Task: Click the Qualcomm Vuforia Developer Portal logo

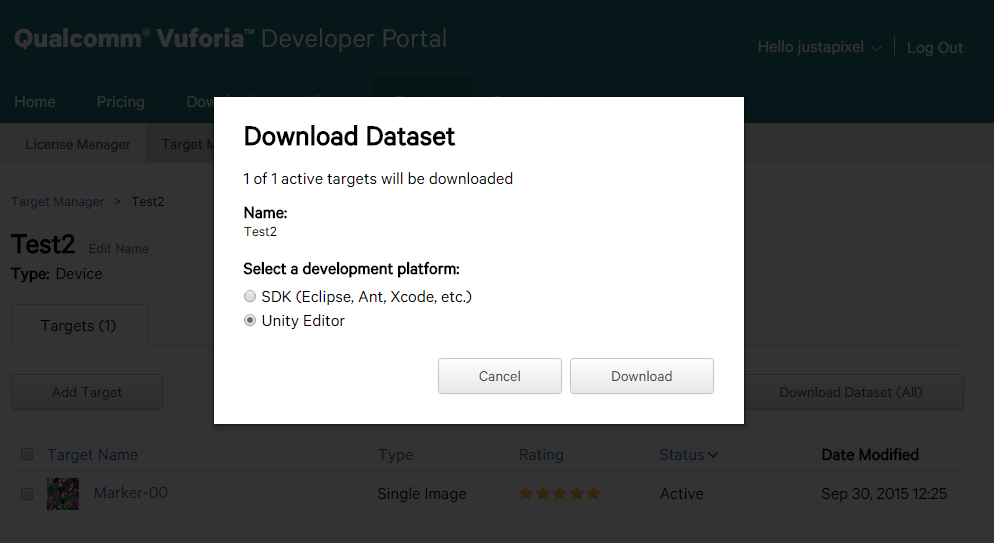Action: pos(231,39)
